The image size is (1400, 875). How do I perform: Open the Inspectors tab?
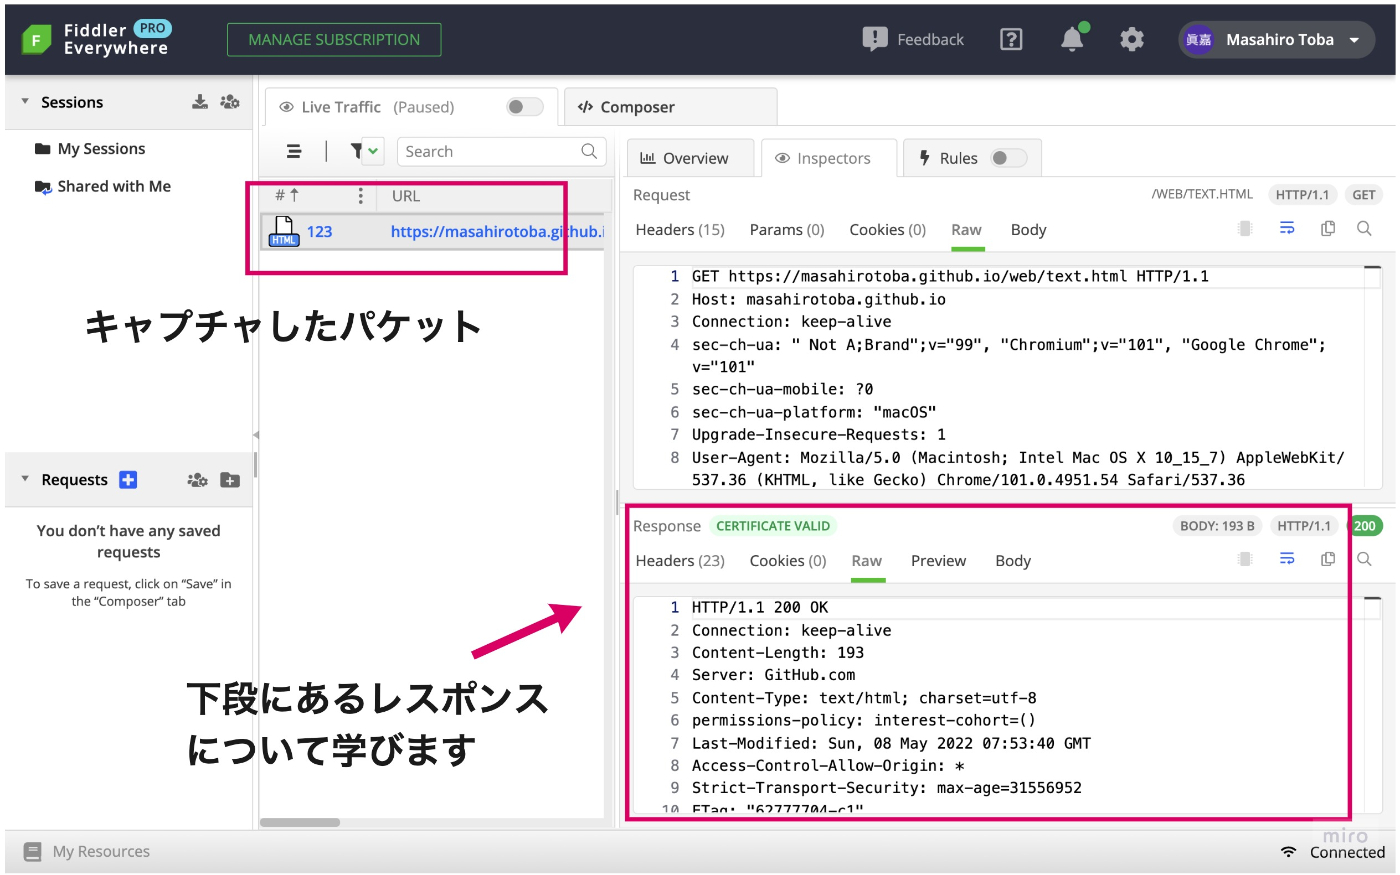pyautogui.click(x=829, y=158)
